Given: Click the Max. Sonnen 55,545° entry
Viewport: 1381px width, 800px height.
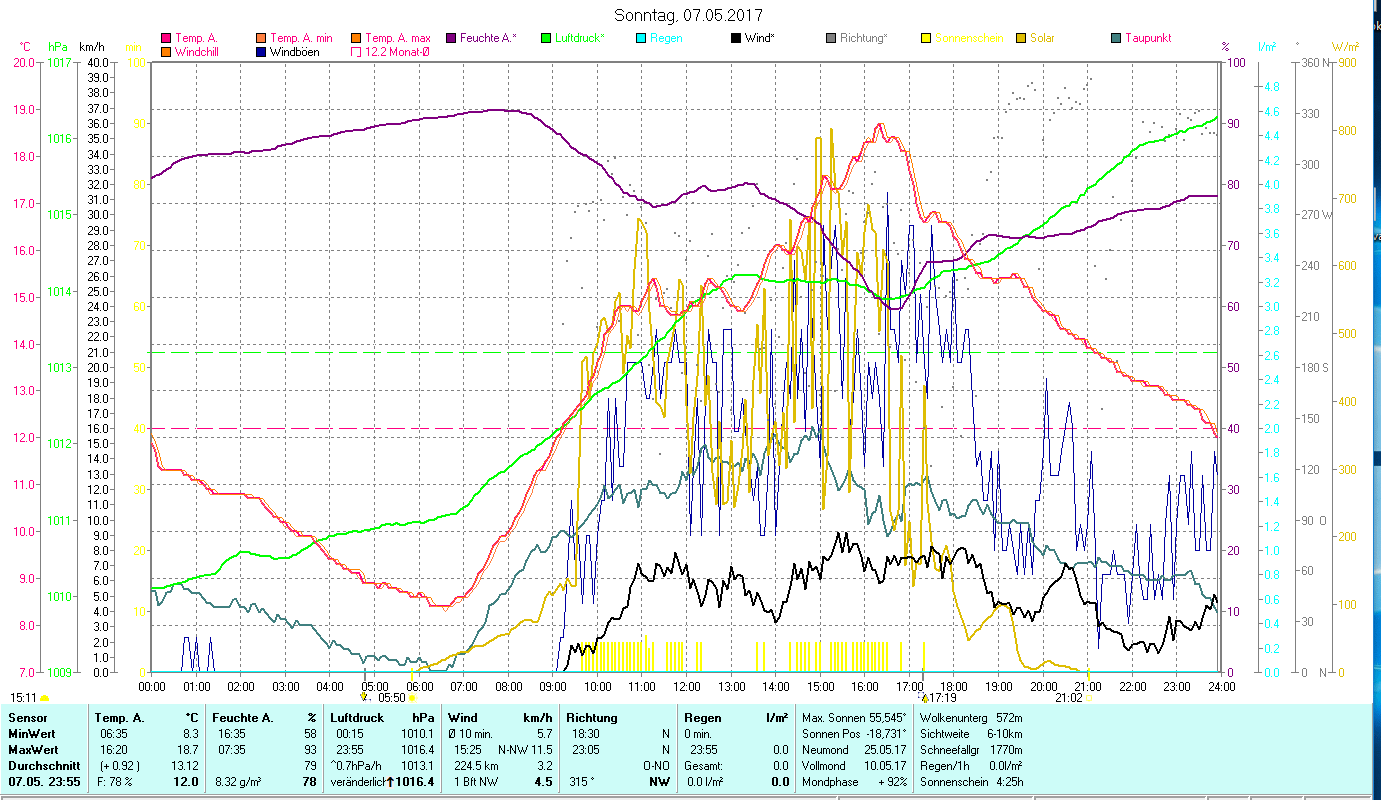Looking at the screenshot, I should pyautogui.click(x=855, y=718).
